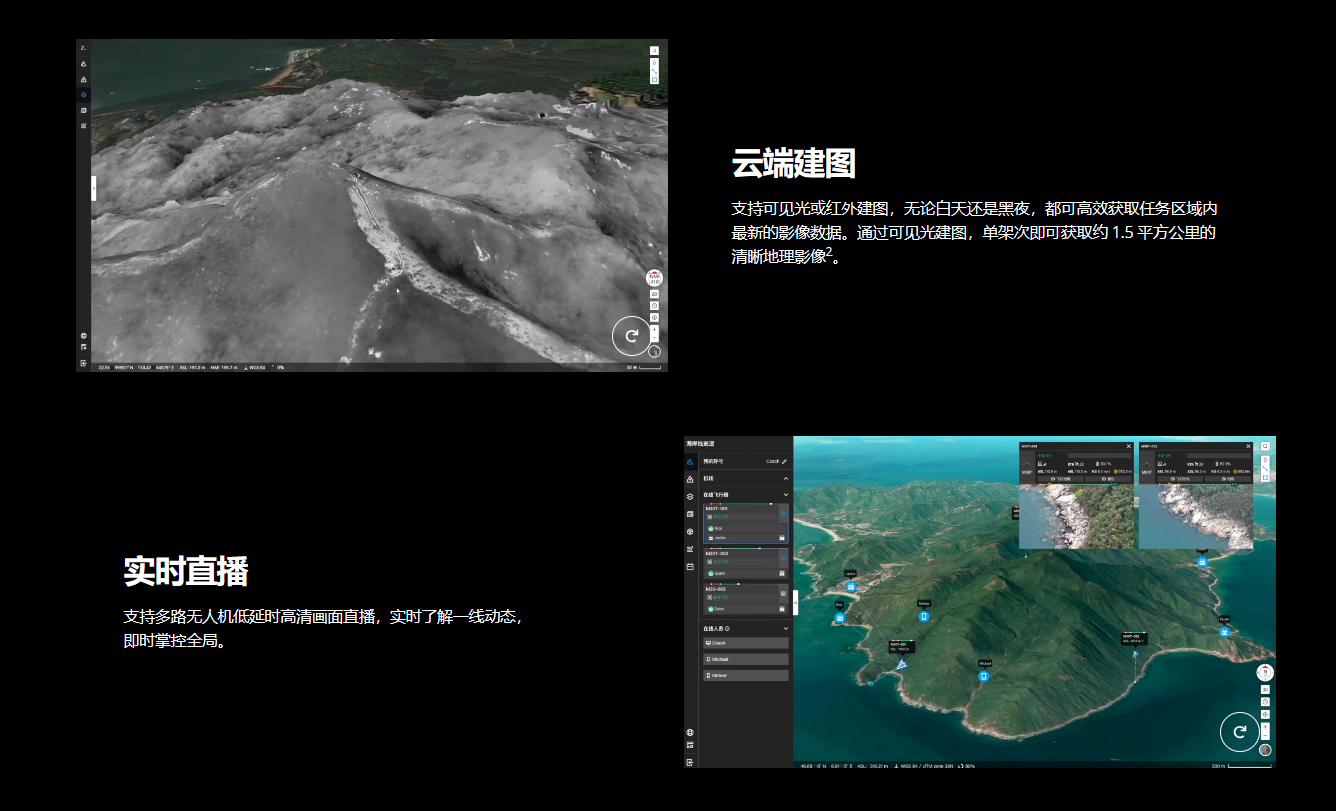Click the side panel handle in cloud mapping view
Screen dimensions: 1336x811
pos(94,187)
